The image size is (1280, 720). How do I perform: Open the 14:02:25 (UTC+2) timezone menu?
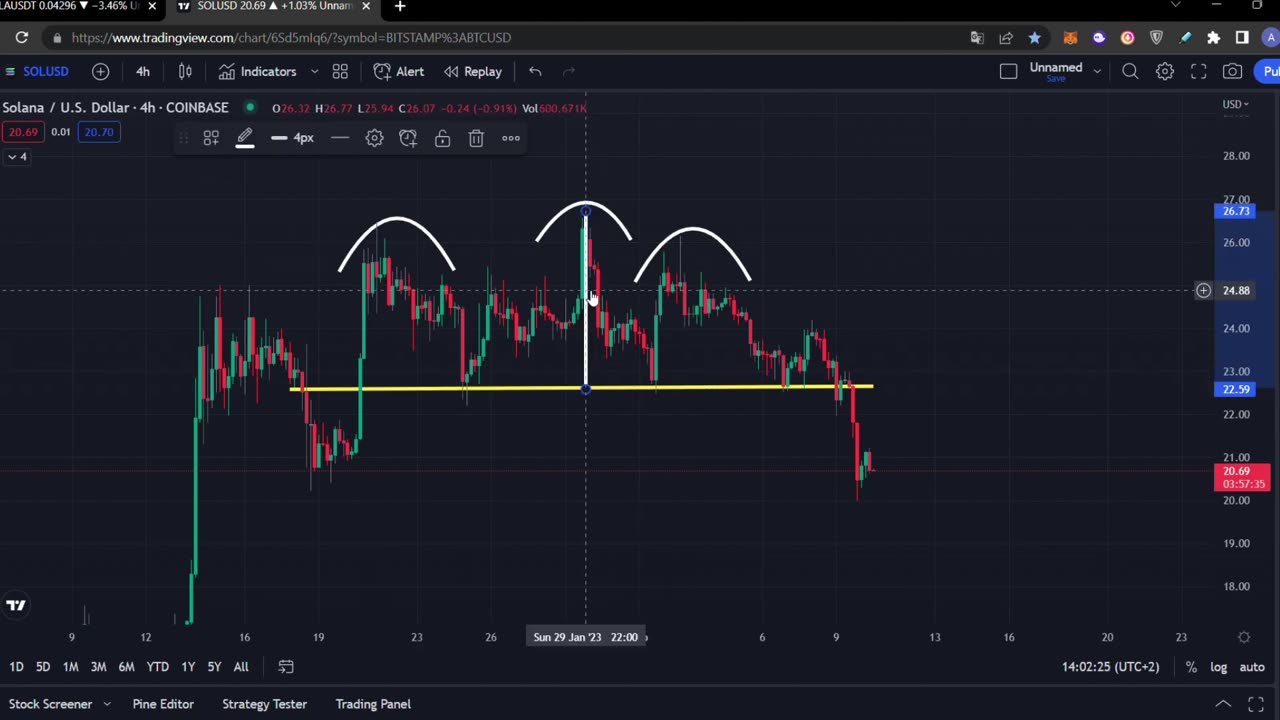1110,667
